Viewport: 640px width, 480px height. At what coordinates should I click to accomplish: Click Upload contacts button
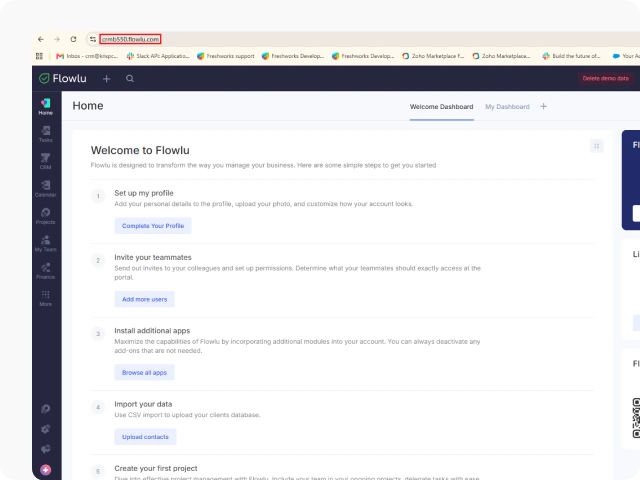tap(145, 437)
